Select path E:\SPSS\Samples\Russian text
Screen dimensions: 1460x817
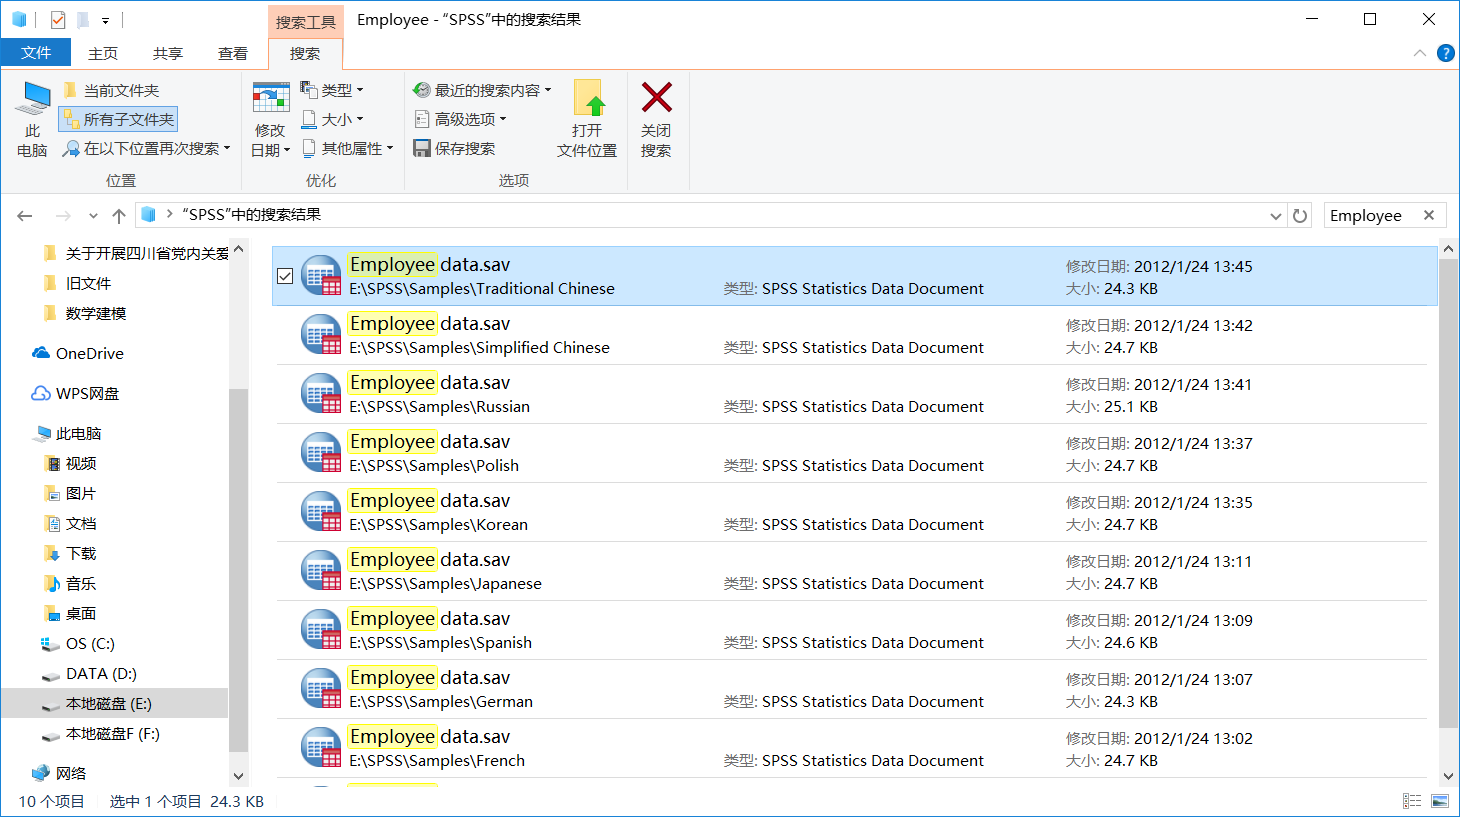tap(439, 406)
